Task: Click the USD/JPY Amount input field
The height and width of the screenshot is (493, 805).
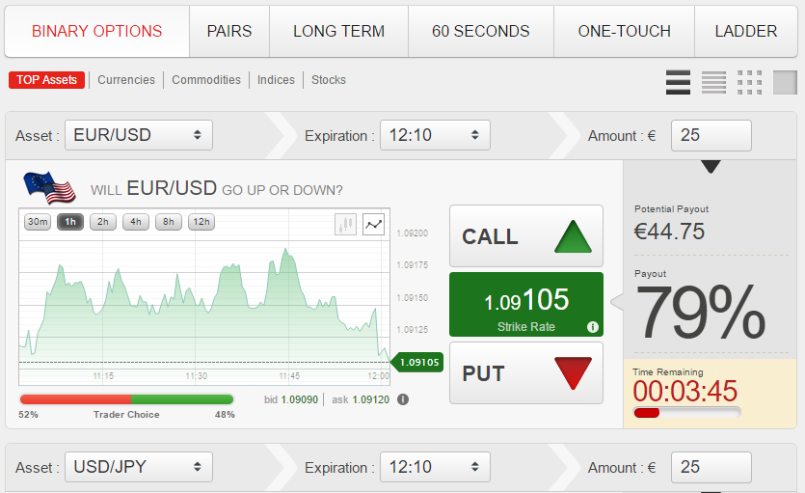Action: click(x=711, y=467)
